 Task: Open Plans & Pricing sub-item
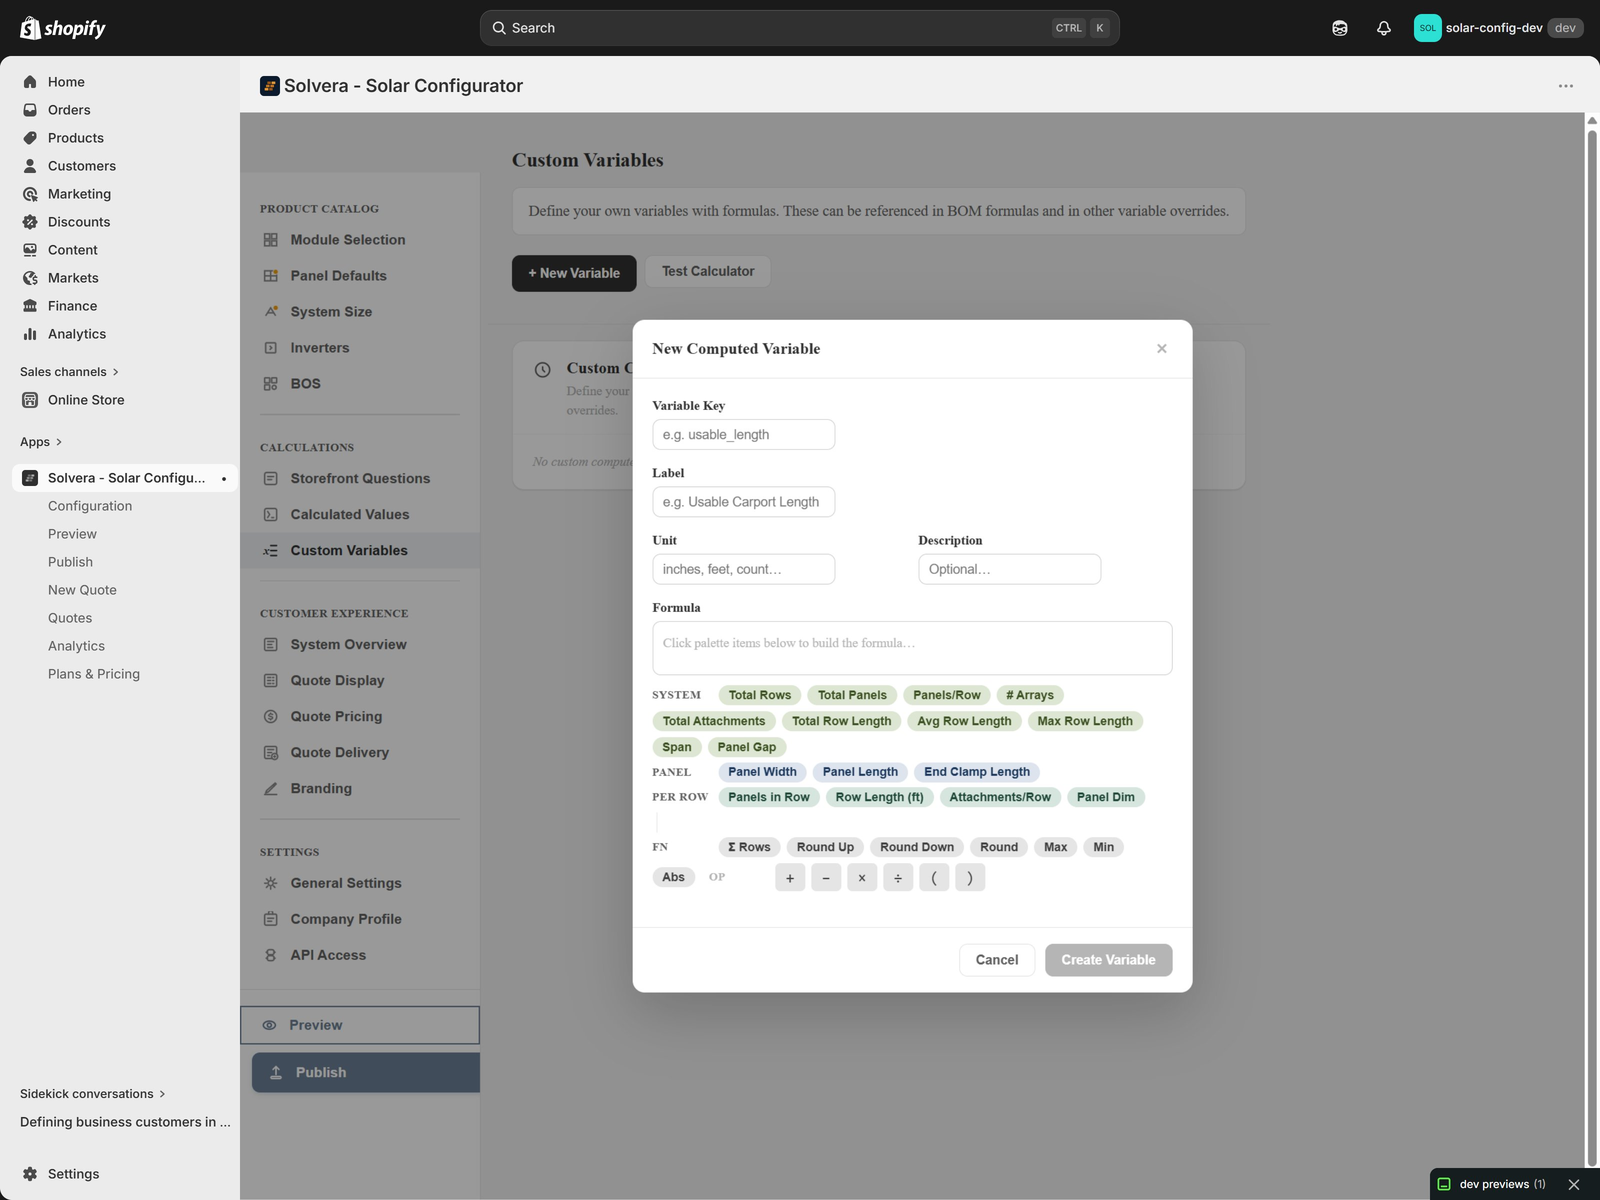94,674
